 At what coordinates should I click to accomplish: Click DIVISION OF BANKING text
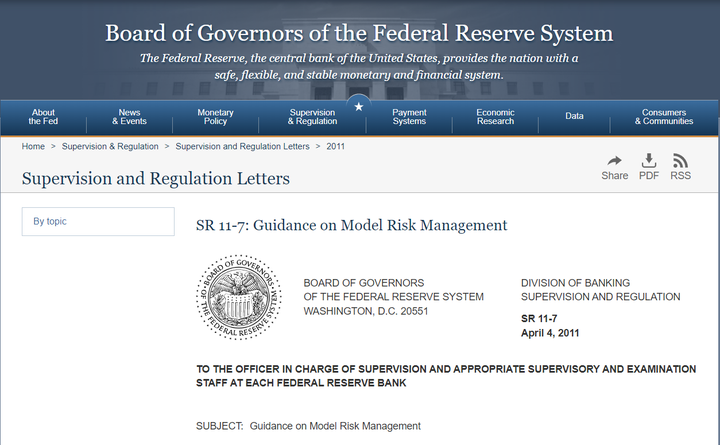[x=575, y=283]
